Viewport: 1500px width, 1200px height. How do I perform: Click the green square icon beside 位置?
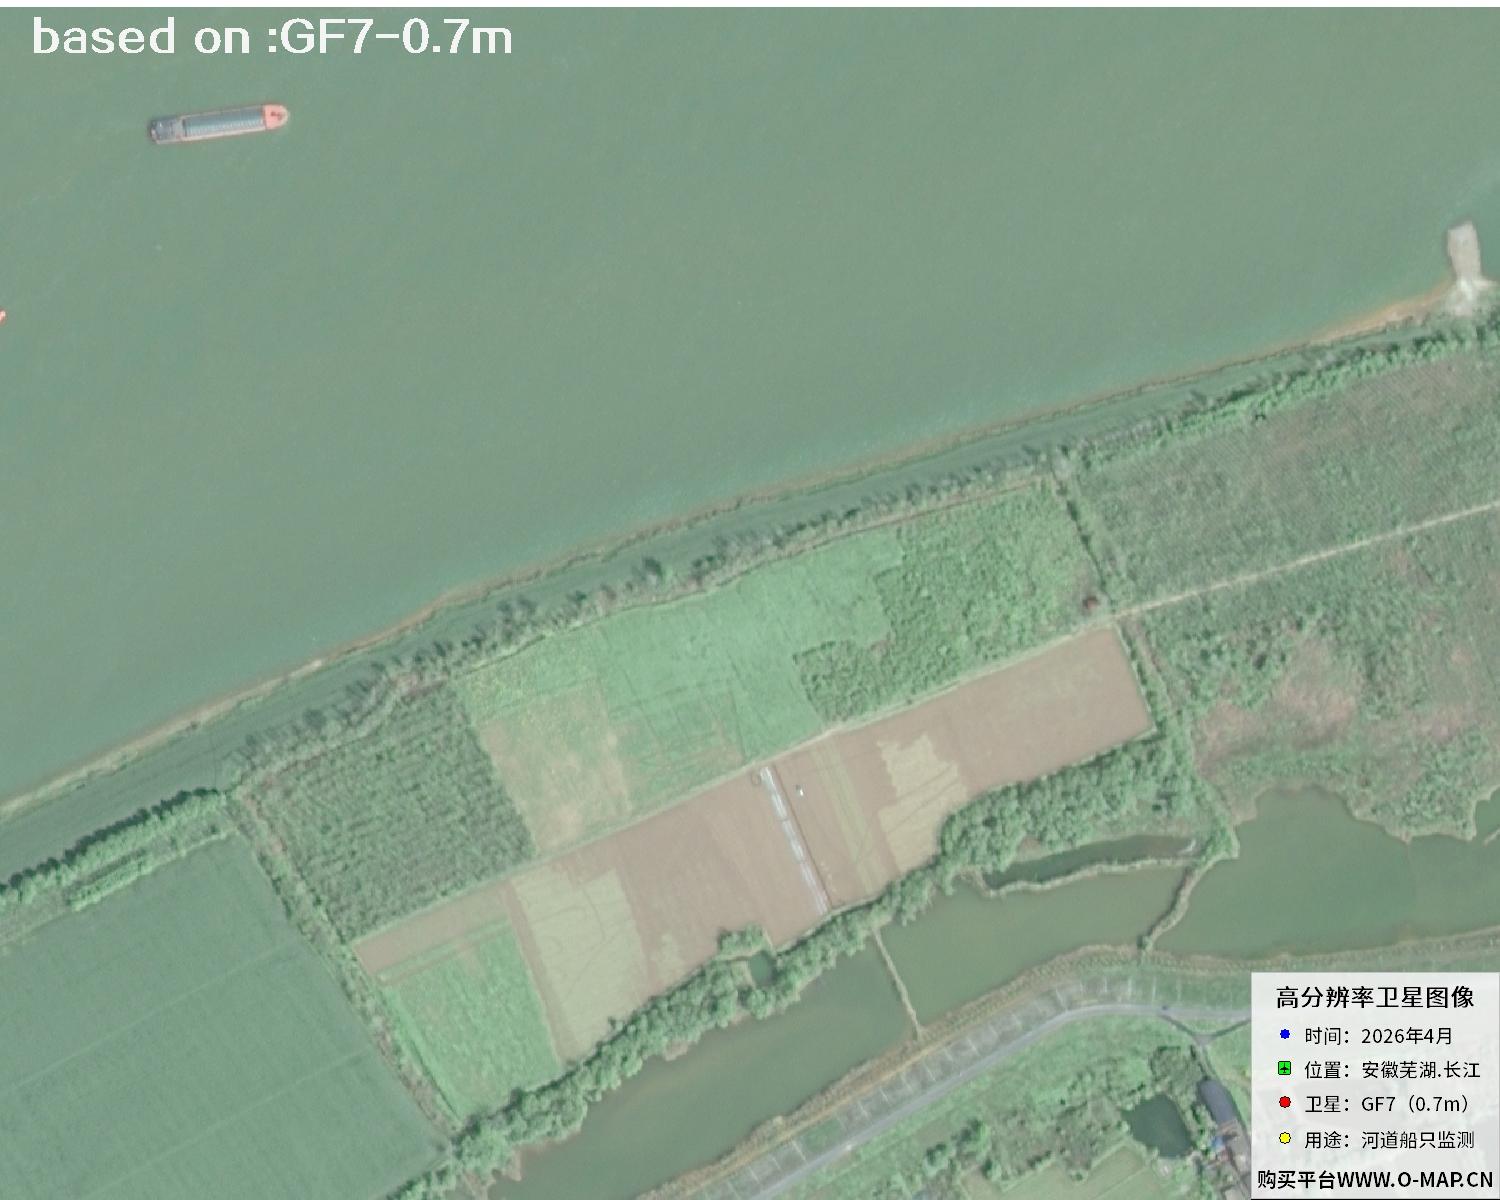1285,1069
